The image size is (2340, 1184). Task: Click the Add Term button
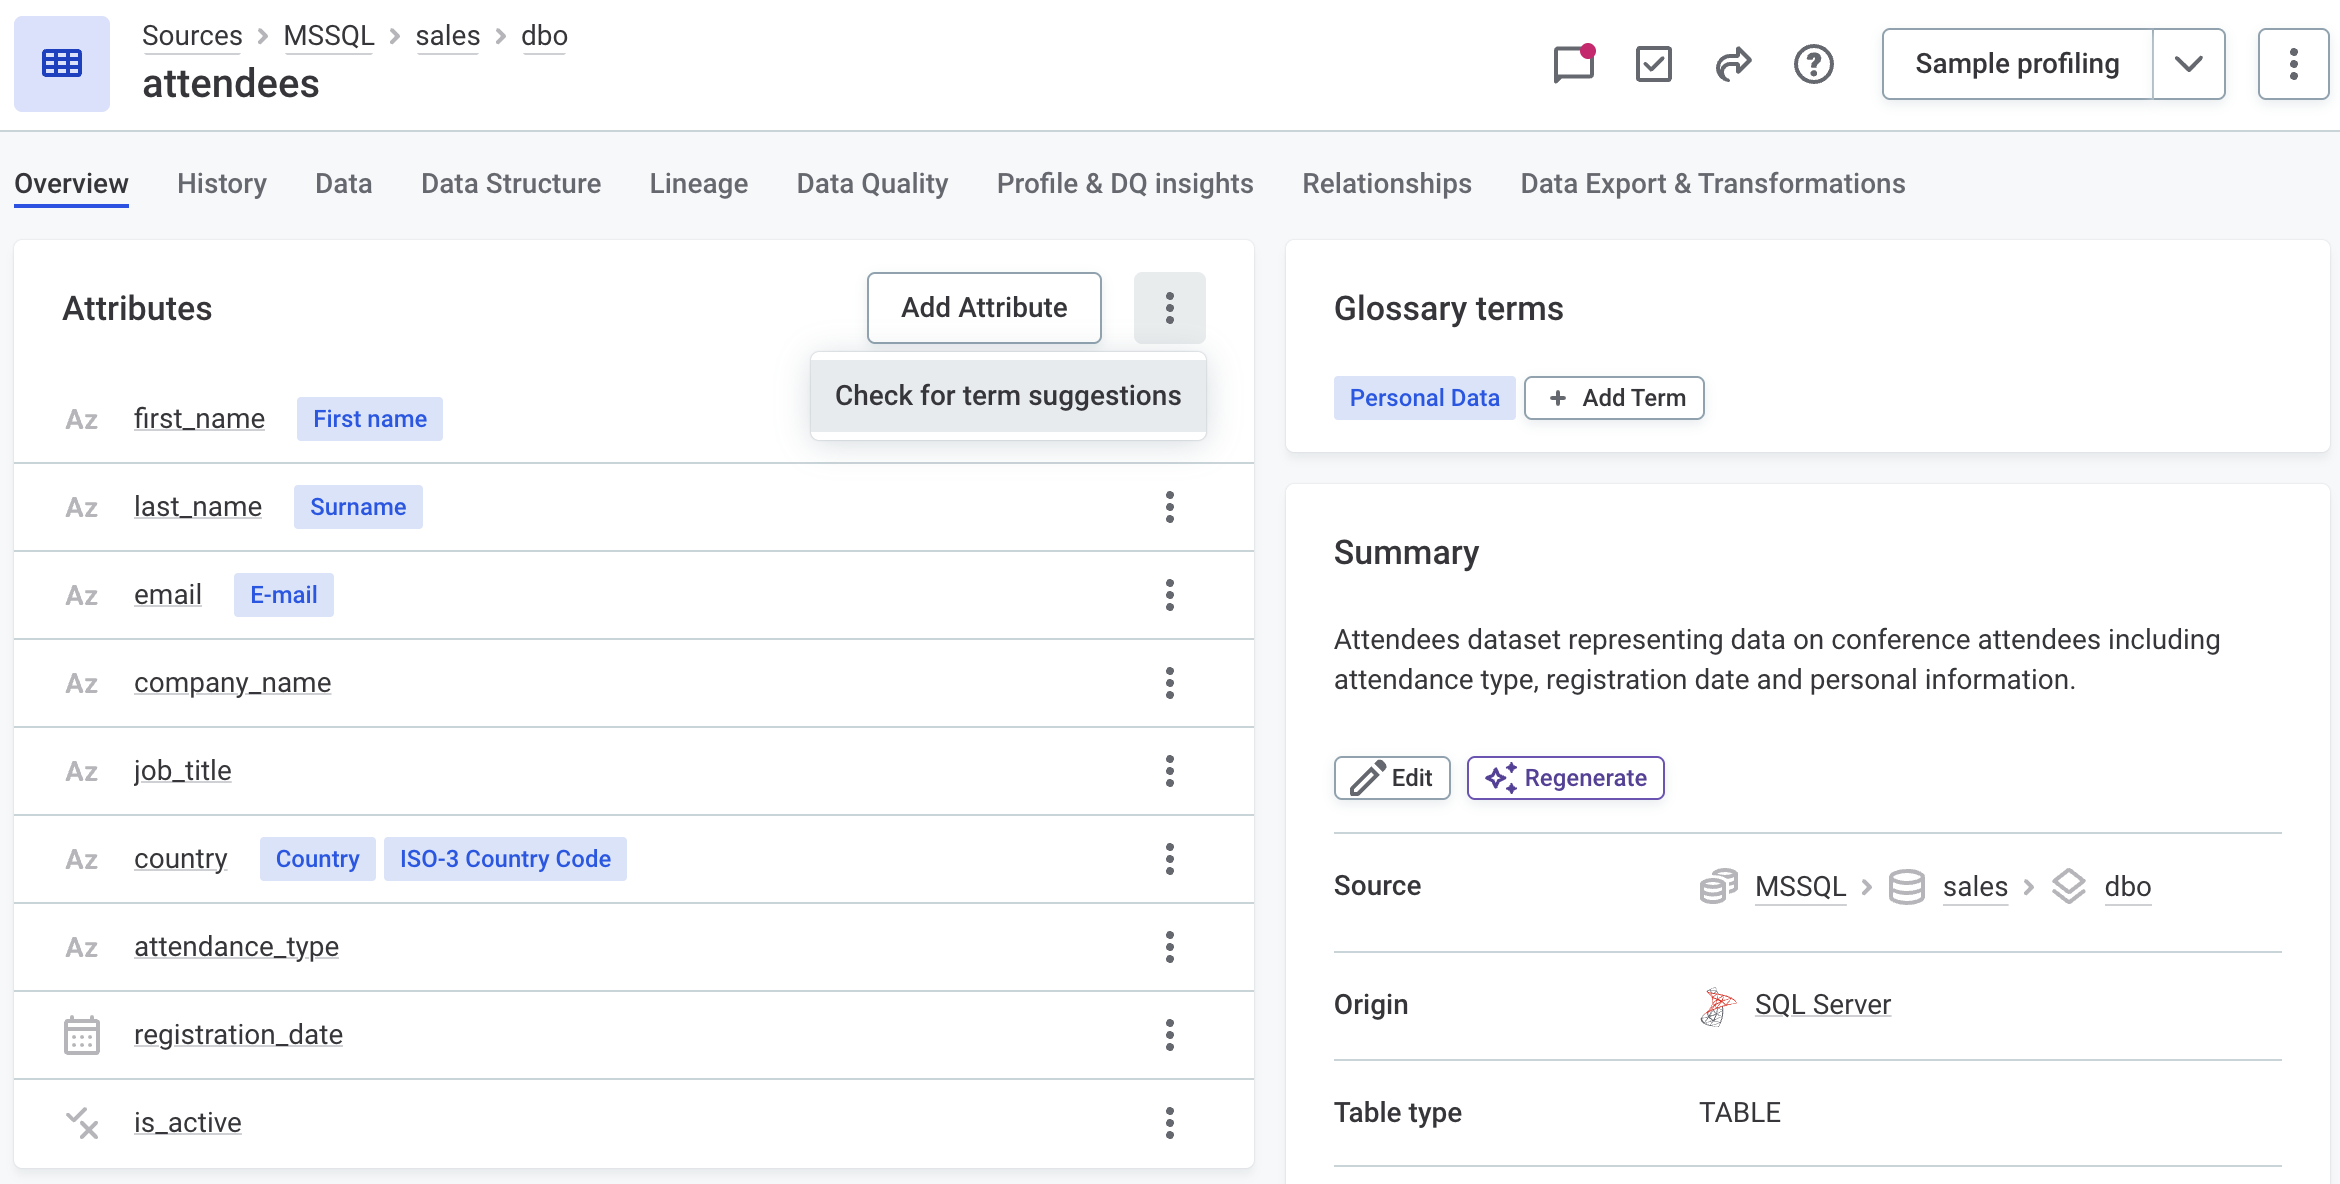tap(1614, 398)
